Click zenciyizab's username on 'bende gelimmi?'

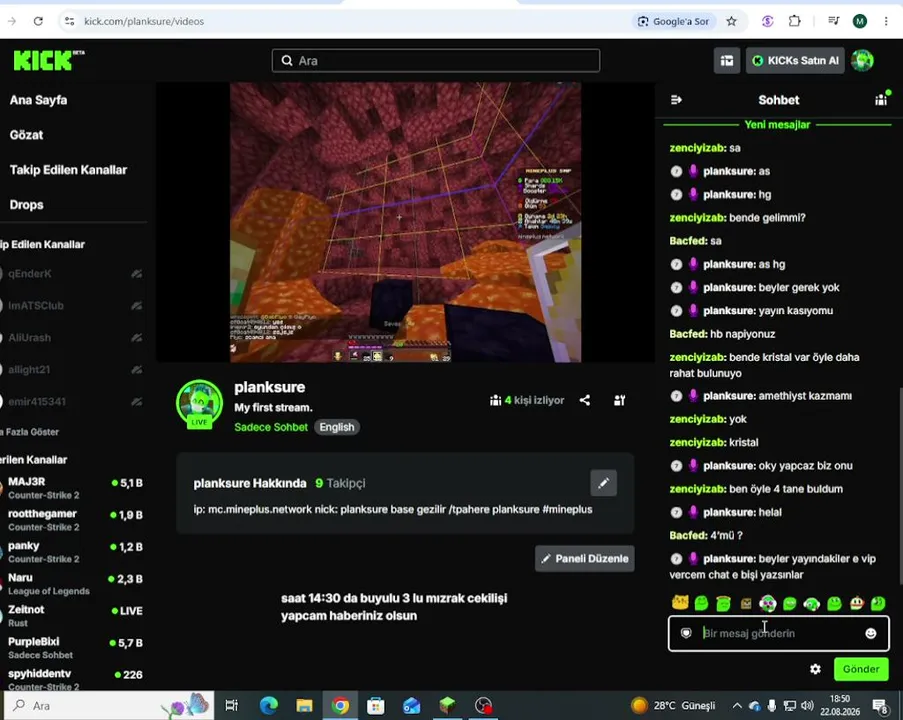click(697, 218)
